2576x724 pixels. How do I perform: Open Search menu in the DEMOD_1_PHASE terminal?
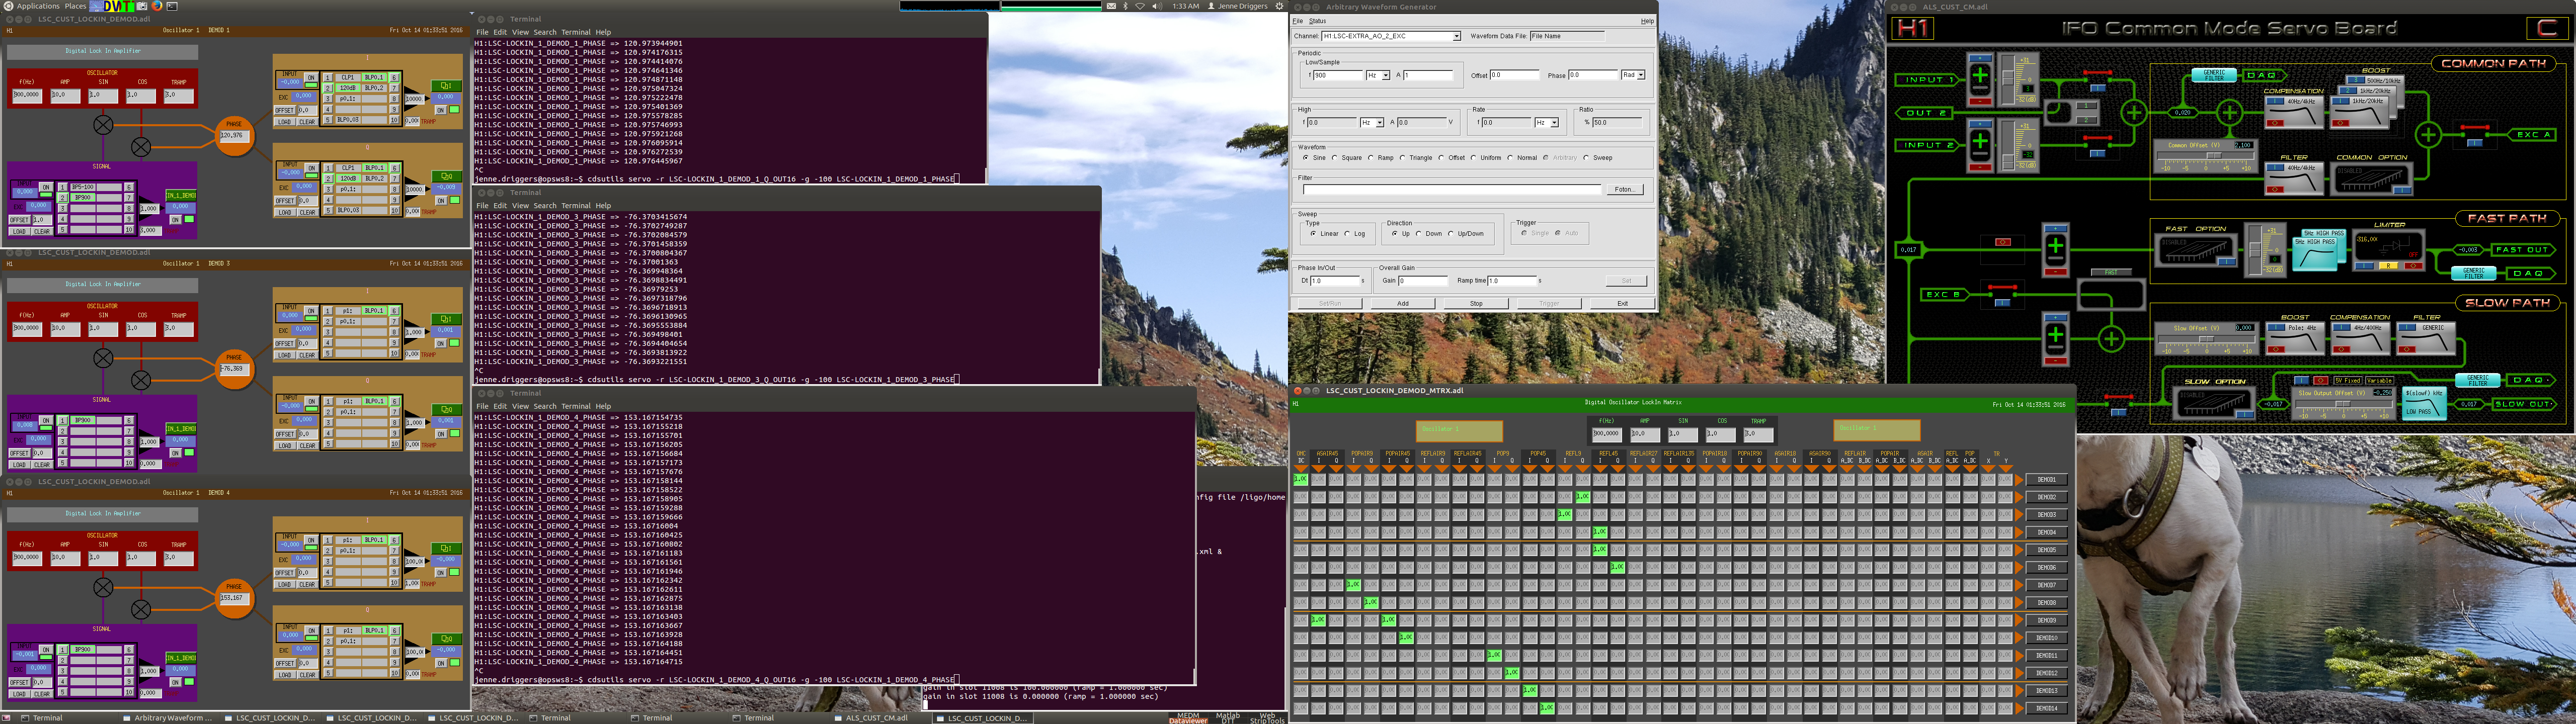pyautogui.click(x=545, y=32)
